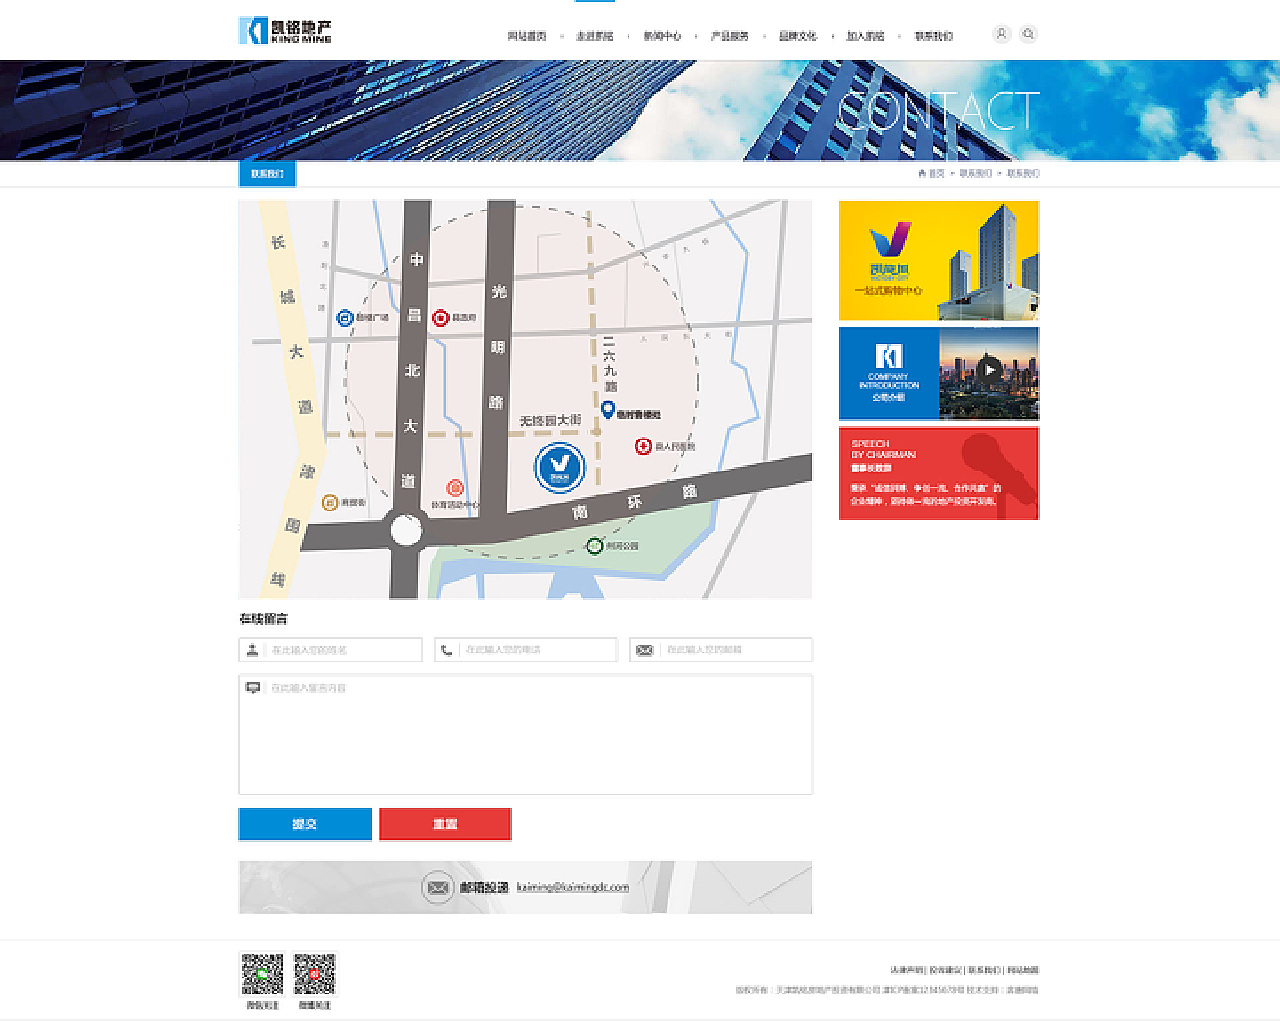Open the 走进凯铭 navigation item

(x=594, y=36)
